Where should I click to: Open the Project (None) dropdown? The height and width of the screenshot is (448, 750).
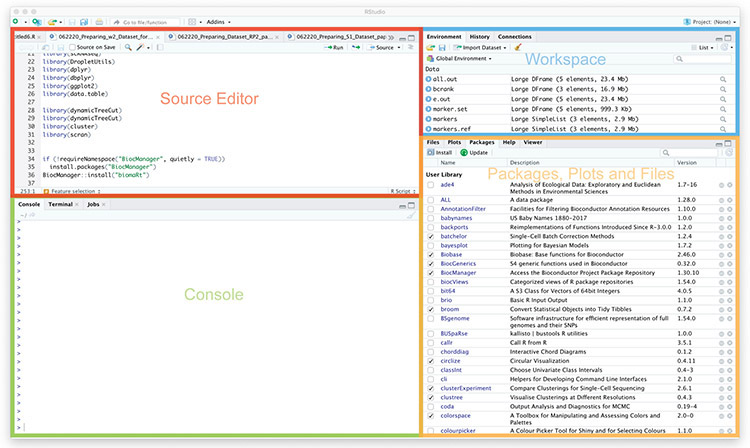[x=710, y=22]
